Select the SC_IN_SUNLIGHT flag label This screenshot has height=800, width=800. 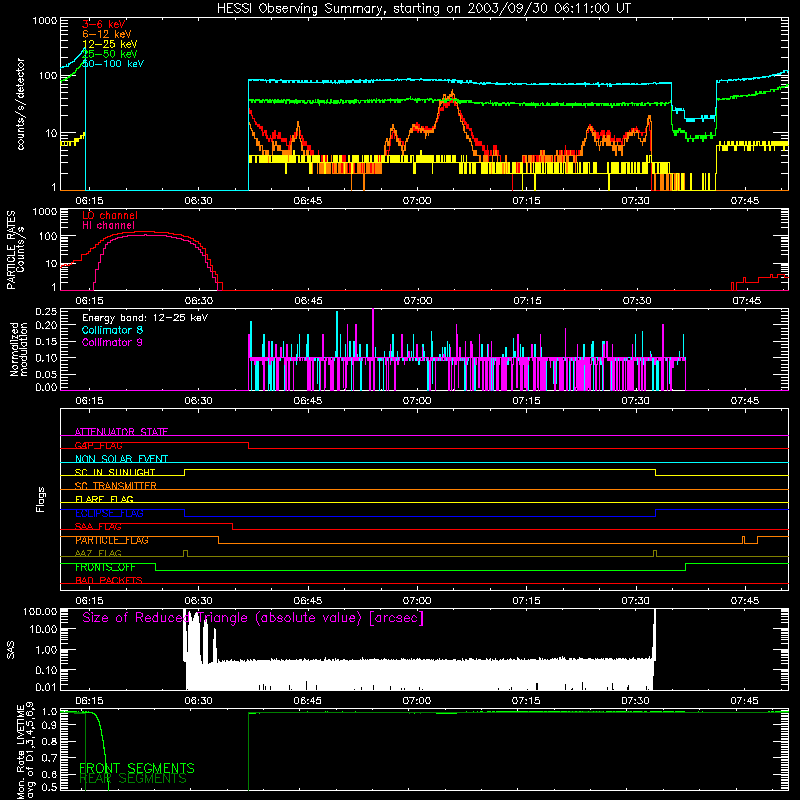115,472
